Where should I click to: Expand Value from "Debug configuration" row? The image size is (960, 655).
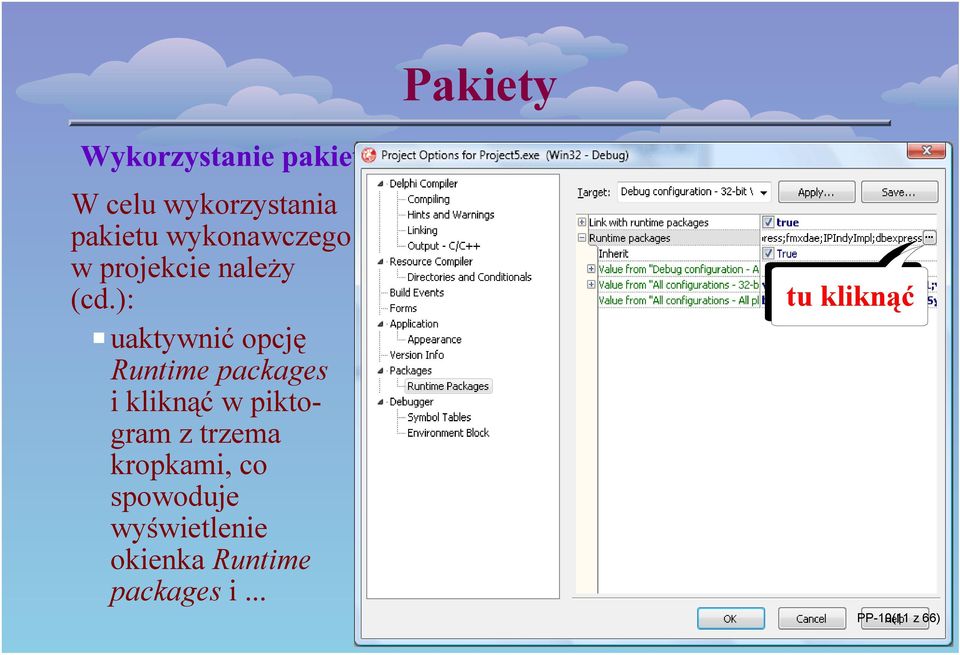(591, 269)
